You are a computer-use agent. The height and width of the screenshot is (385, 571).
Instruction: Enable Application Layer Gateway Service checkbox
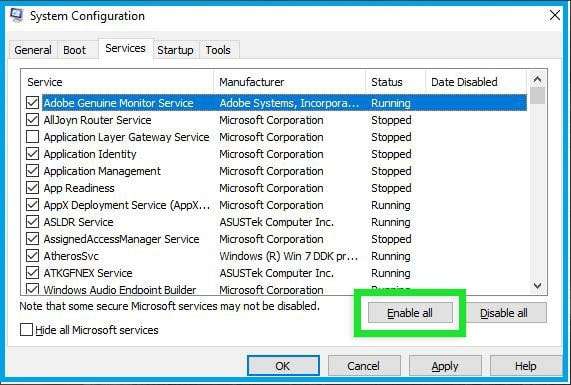point(32,137)
